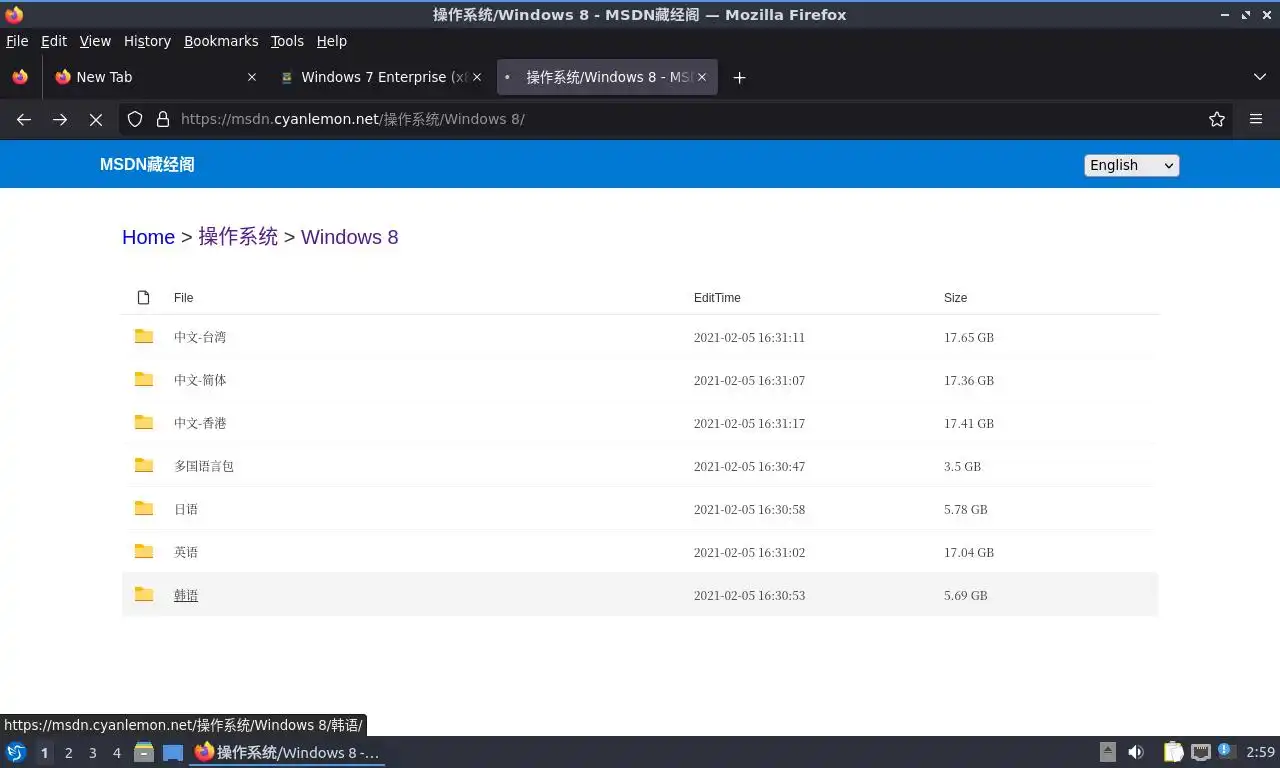Open the Bookmarks menu

coord(221,41)
